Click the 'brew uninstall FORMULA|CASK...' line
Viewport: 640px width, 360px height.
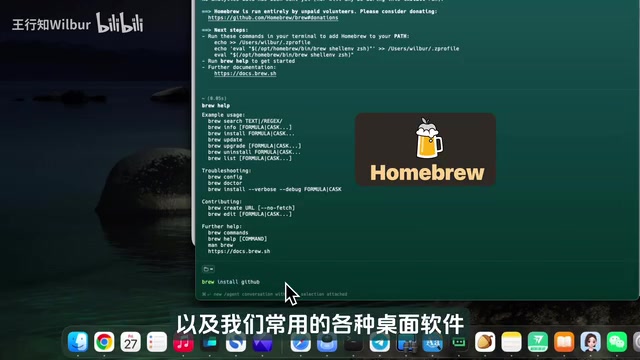coord(254,152)
